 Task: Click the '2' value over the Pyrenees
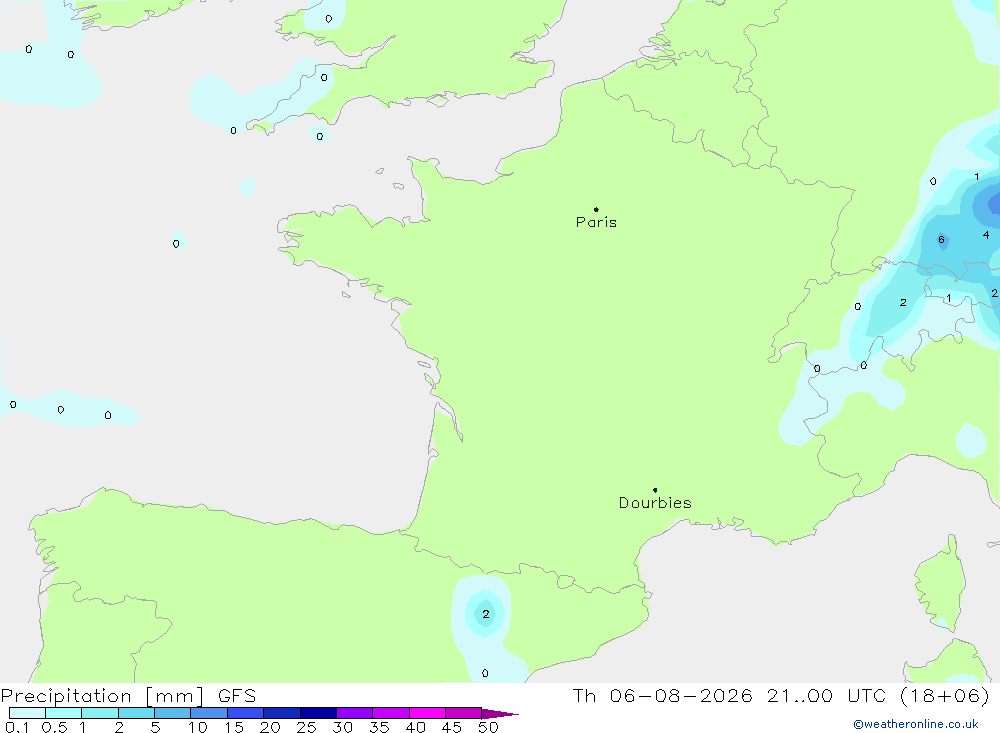coord(486,614)
